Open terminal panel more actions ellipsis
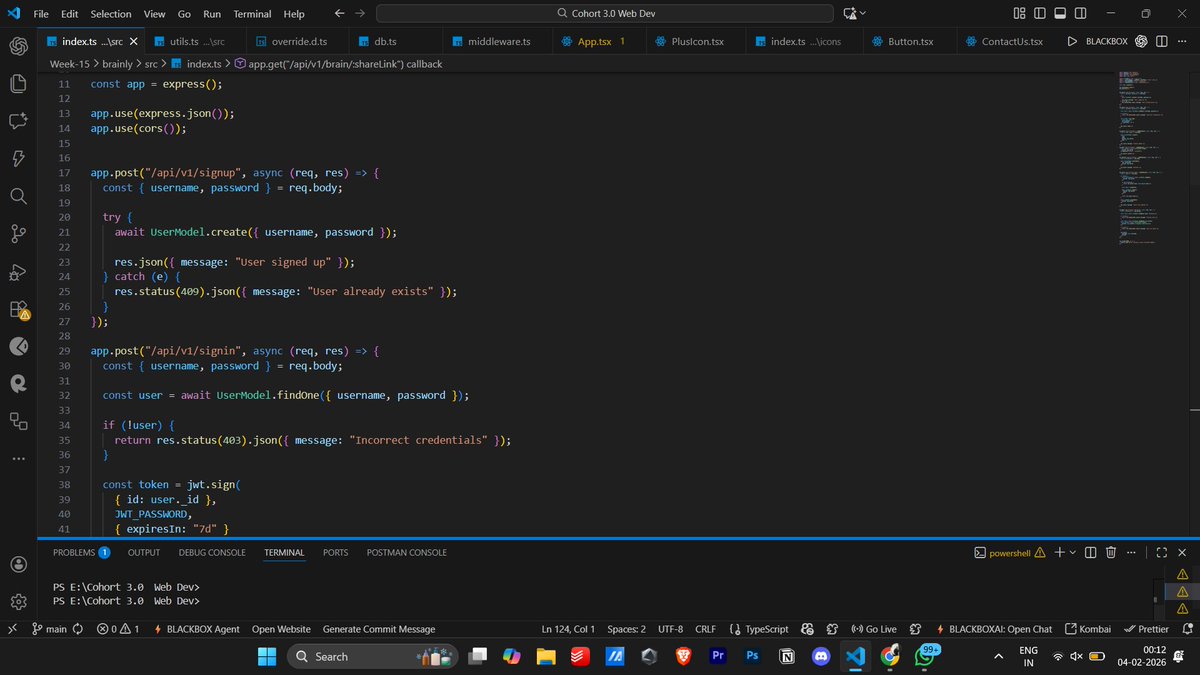Image resolution: width=1200 pixels, height=675 pixels. coord(1132,552)
